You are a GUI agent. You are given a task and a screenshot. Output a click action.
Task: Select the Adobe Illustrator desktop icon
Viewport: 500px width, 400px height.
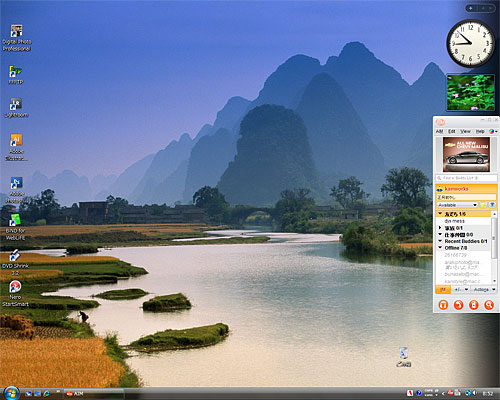coord(16,147)
